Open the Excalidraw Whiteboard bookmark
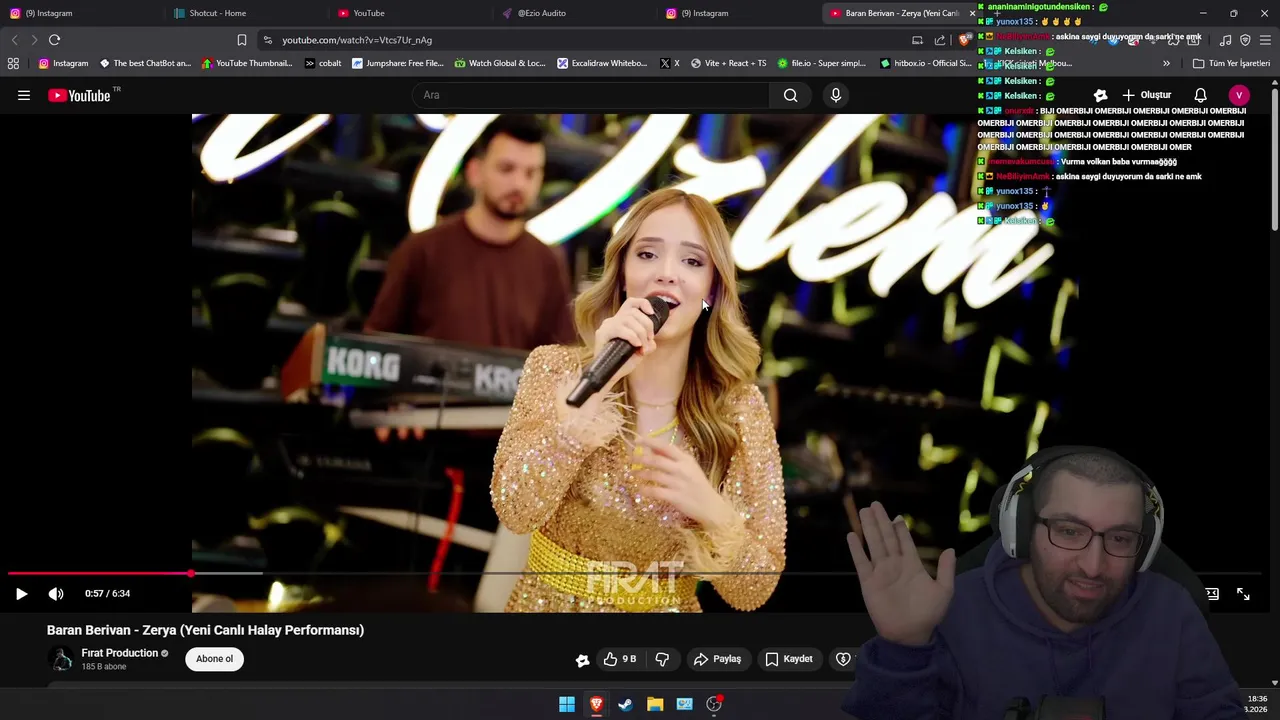Screen dimensions: 1280x720 pos(603,63)
